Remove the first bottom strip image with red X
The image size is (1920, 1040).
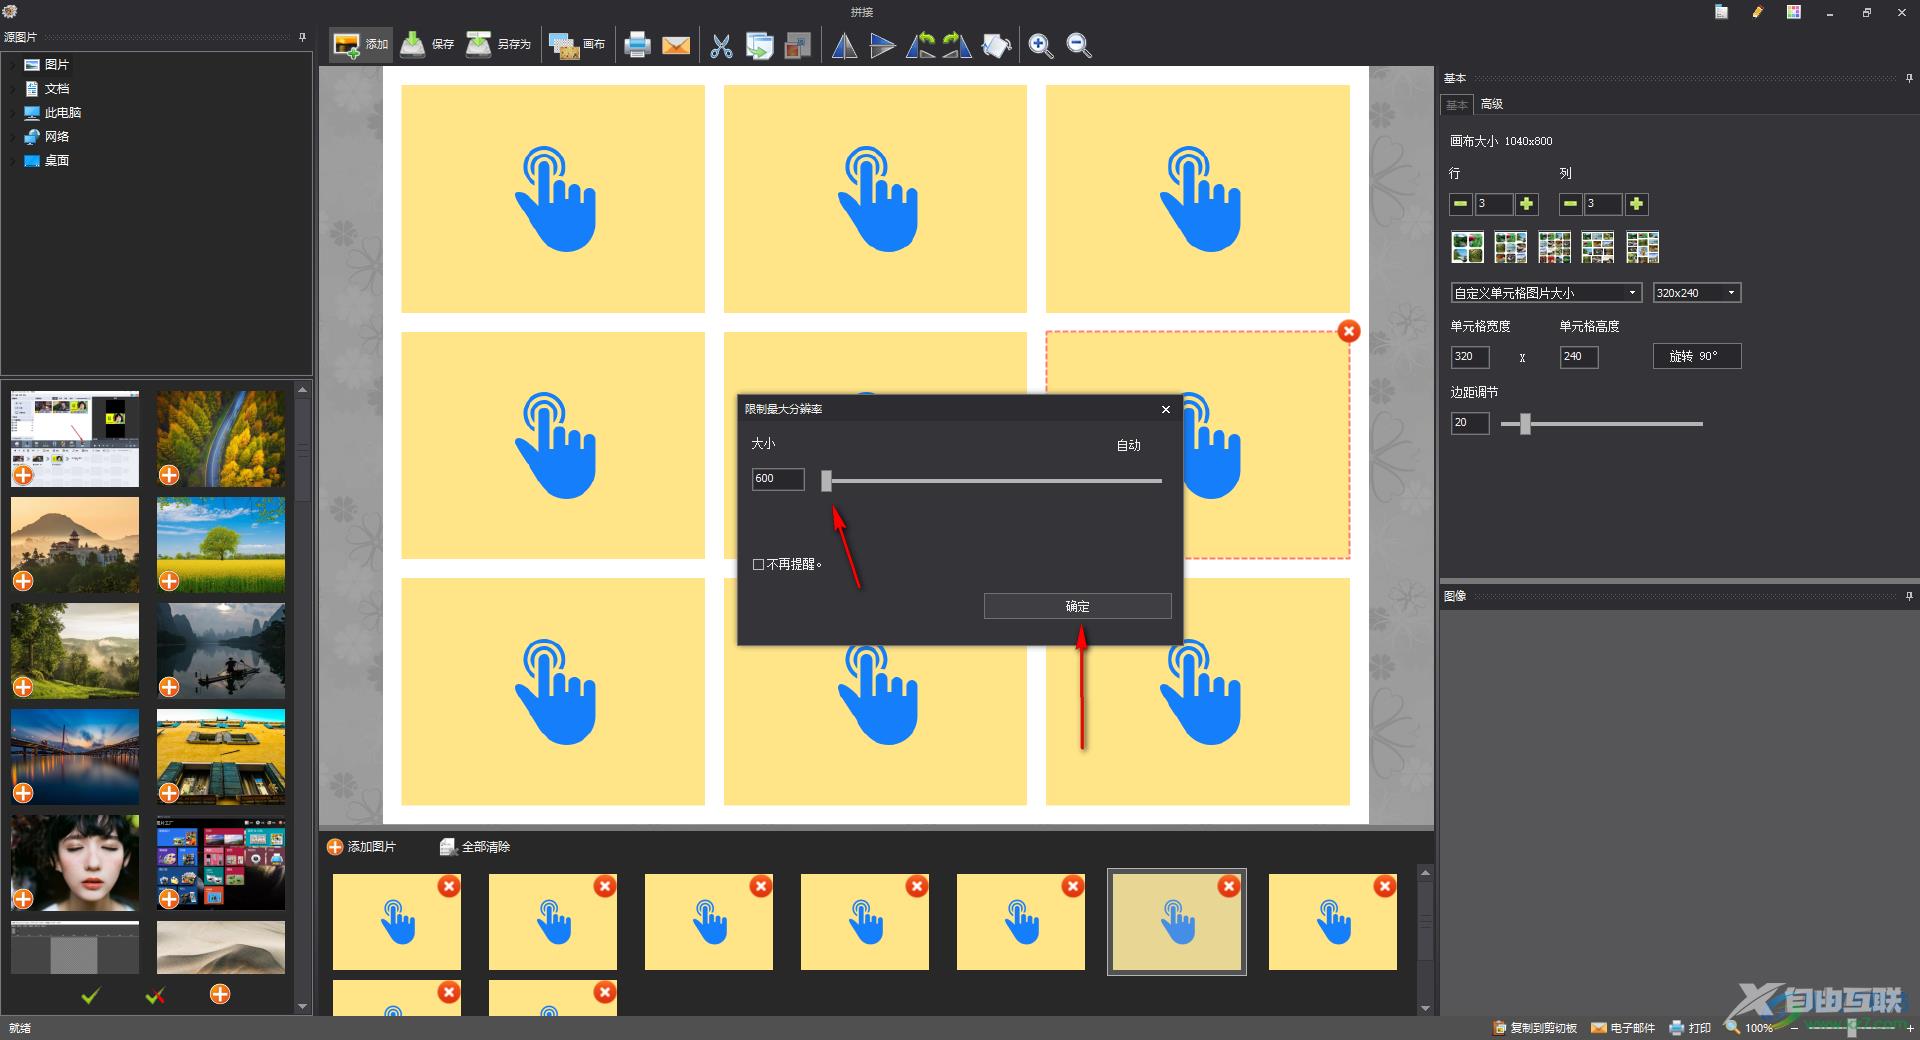point(449,886)
